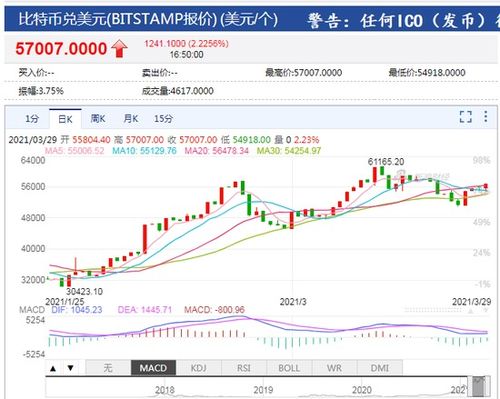Switch to the 1分 chart tab
Image resolution: width=500 pixels, height=399 pixels.
coord(32,119)
